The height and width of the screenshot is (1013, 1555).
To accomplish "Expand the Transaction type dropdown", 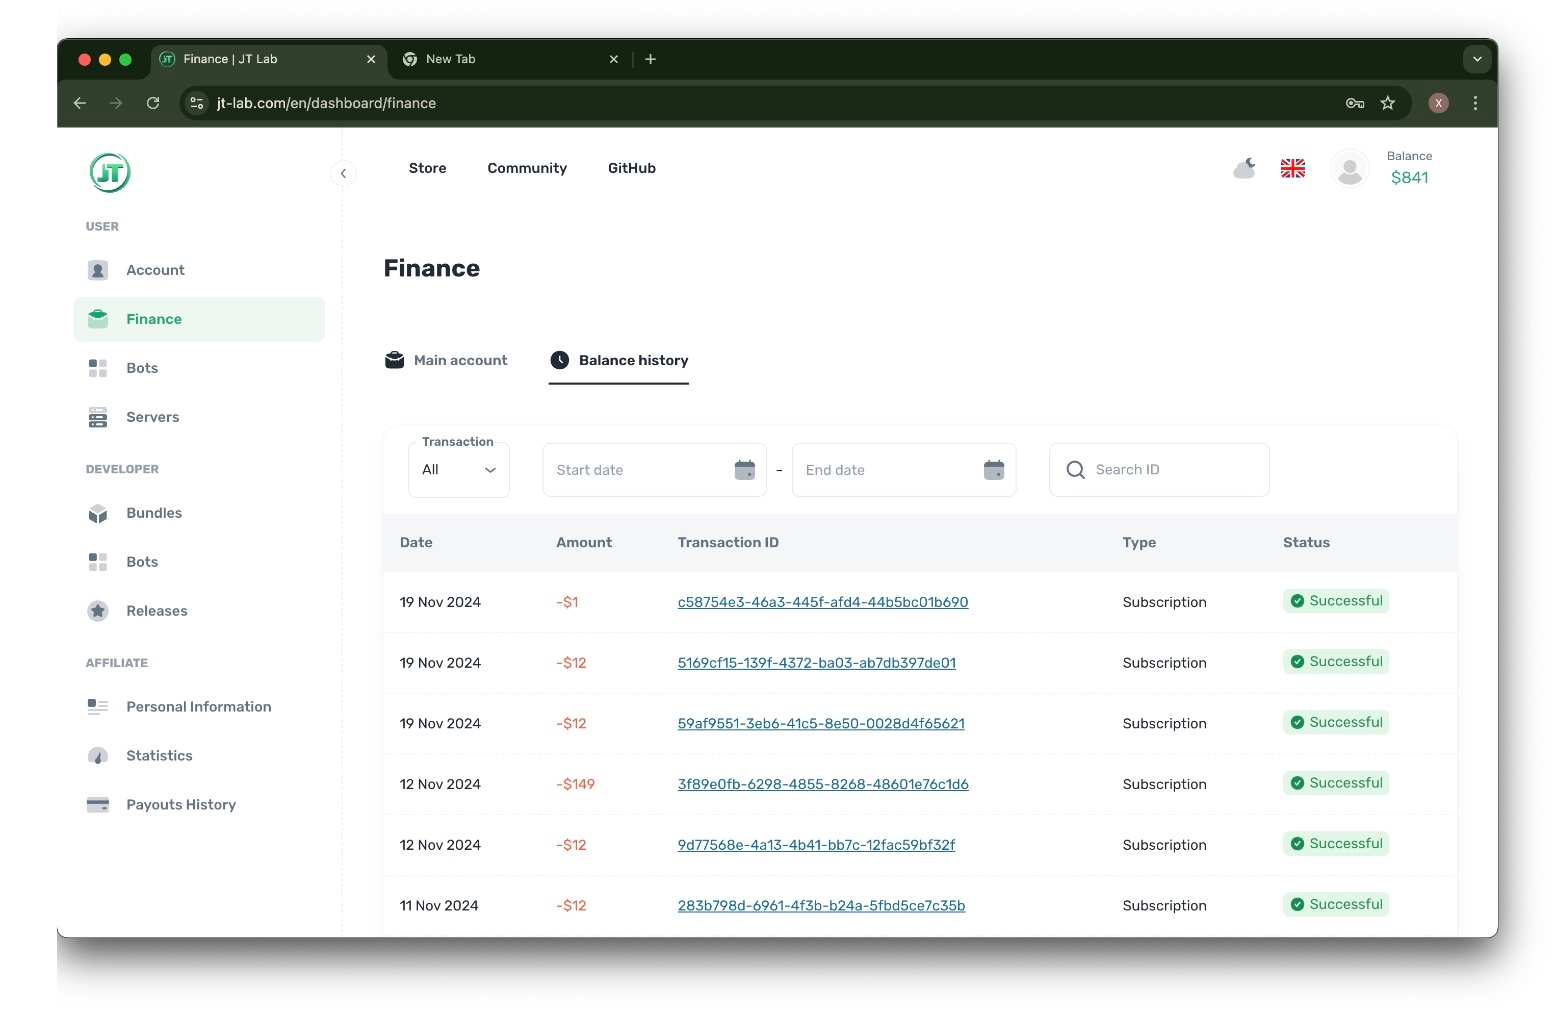I will pyautogui.click(x=459, y=470).
